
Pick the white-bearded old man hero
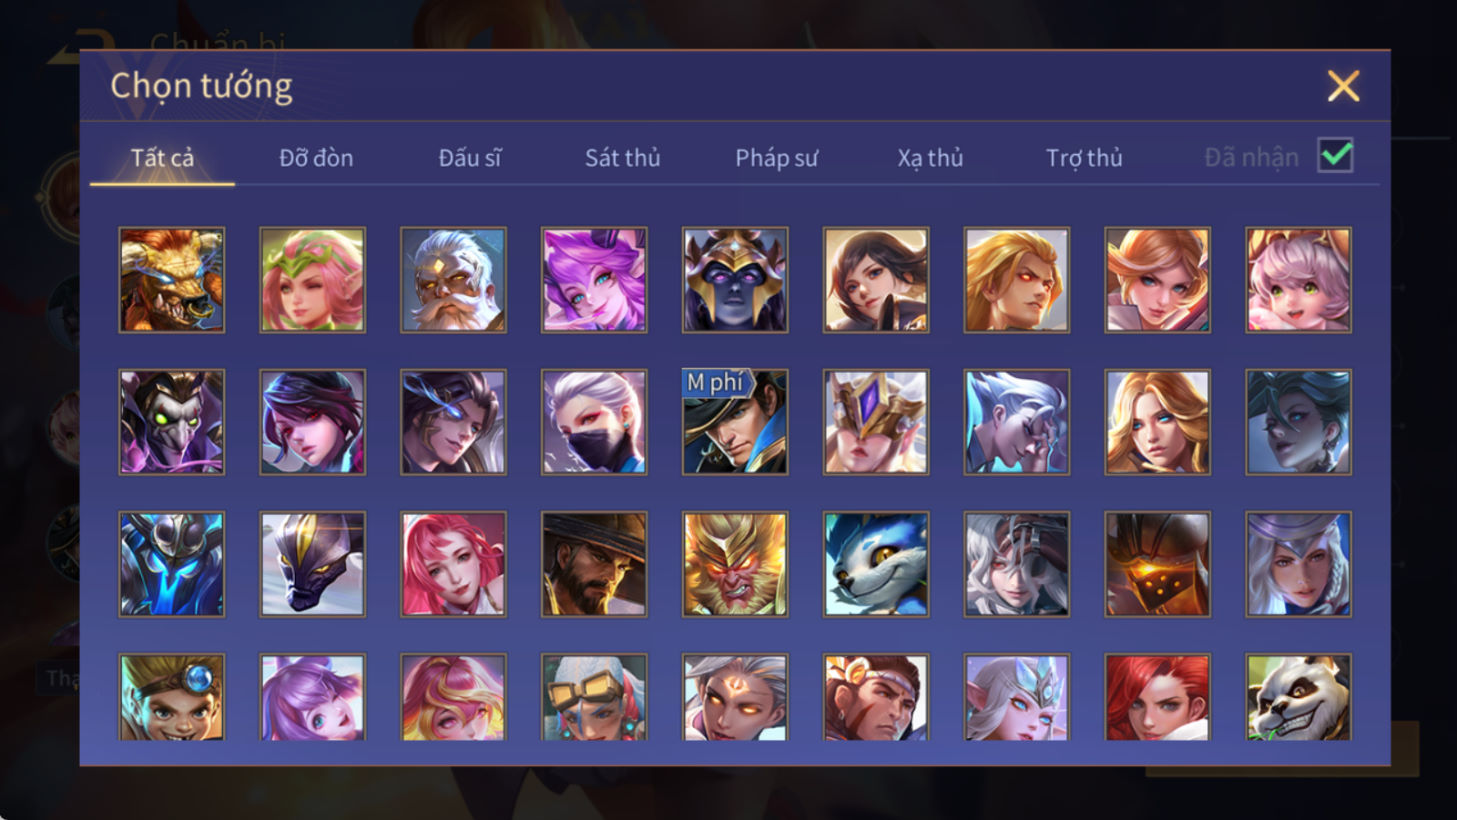click(453, 280)
